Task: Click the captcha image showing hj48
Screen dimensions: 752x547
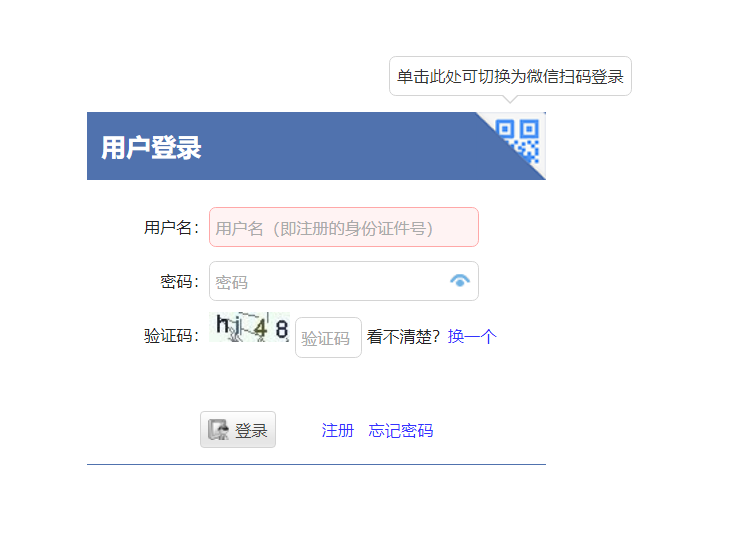Action: pyautogui.click(x=249, y=328)
